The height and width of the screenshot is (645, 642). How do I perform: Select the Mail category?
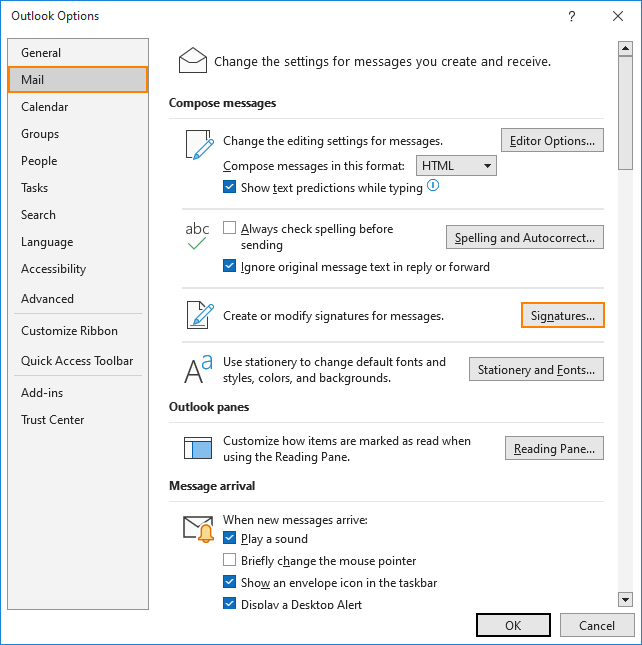[78, 79]
